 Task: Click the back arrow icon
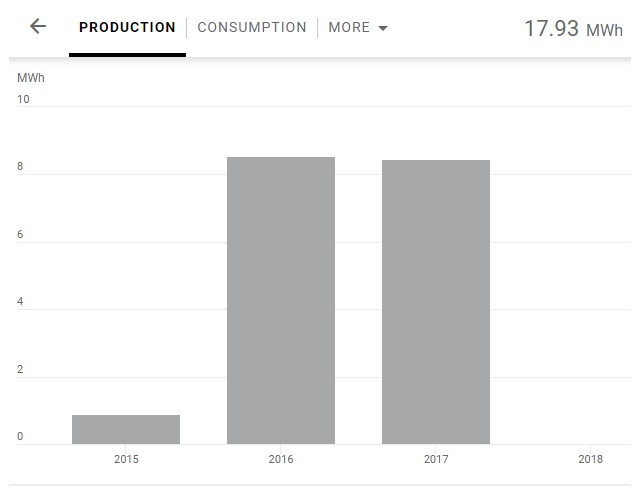coord(38,27)
